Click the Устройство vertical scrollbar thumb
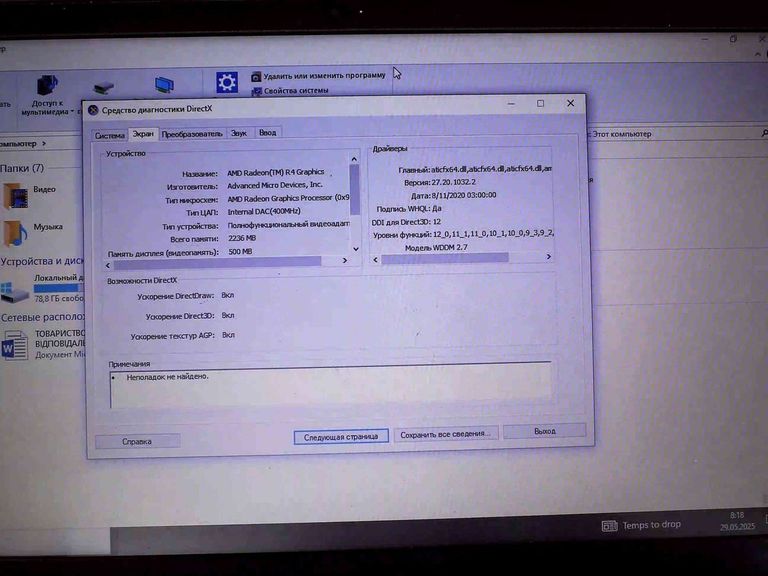 click(x=355, y=189)
